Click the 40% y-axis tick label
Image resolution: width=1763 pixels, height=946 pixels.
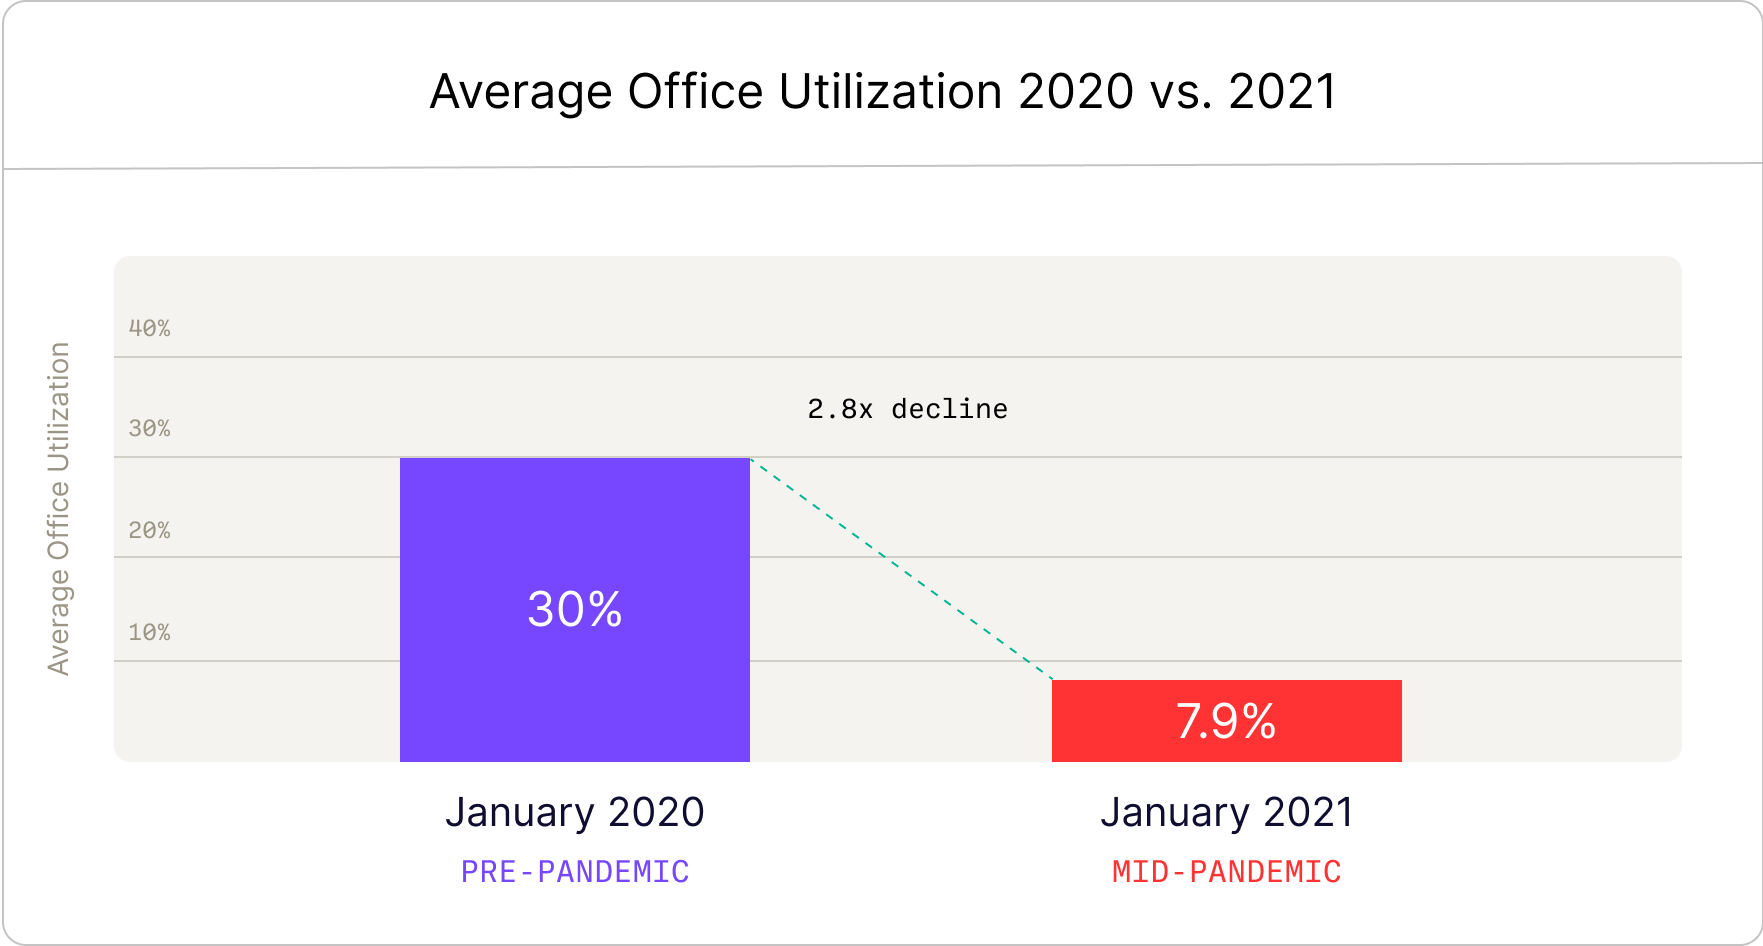click(149, 328)
